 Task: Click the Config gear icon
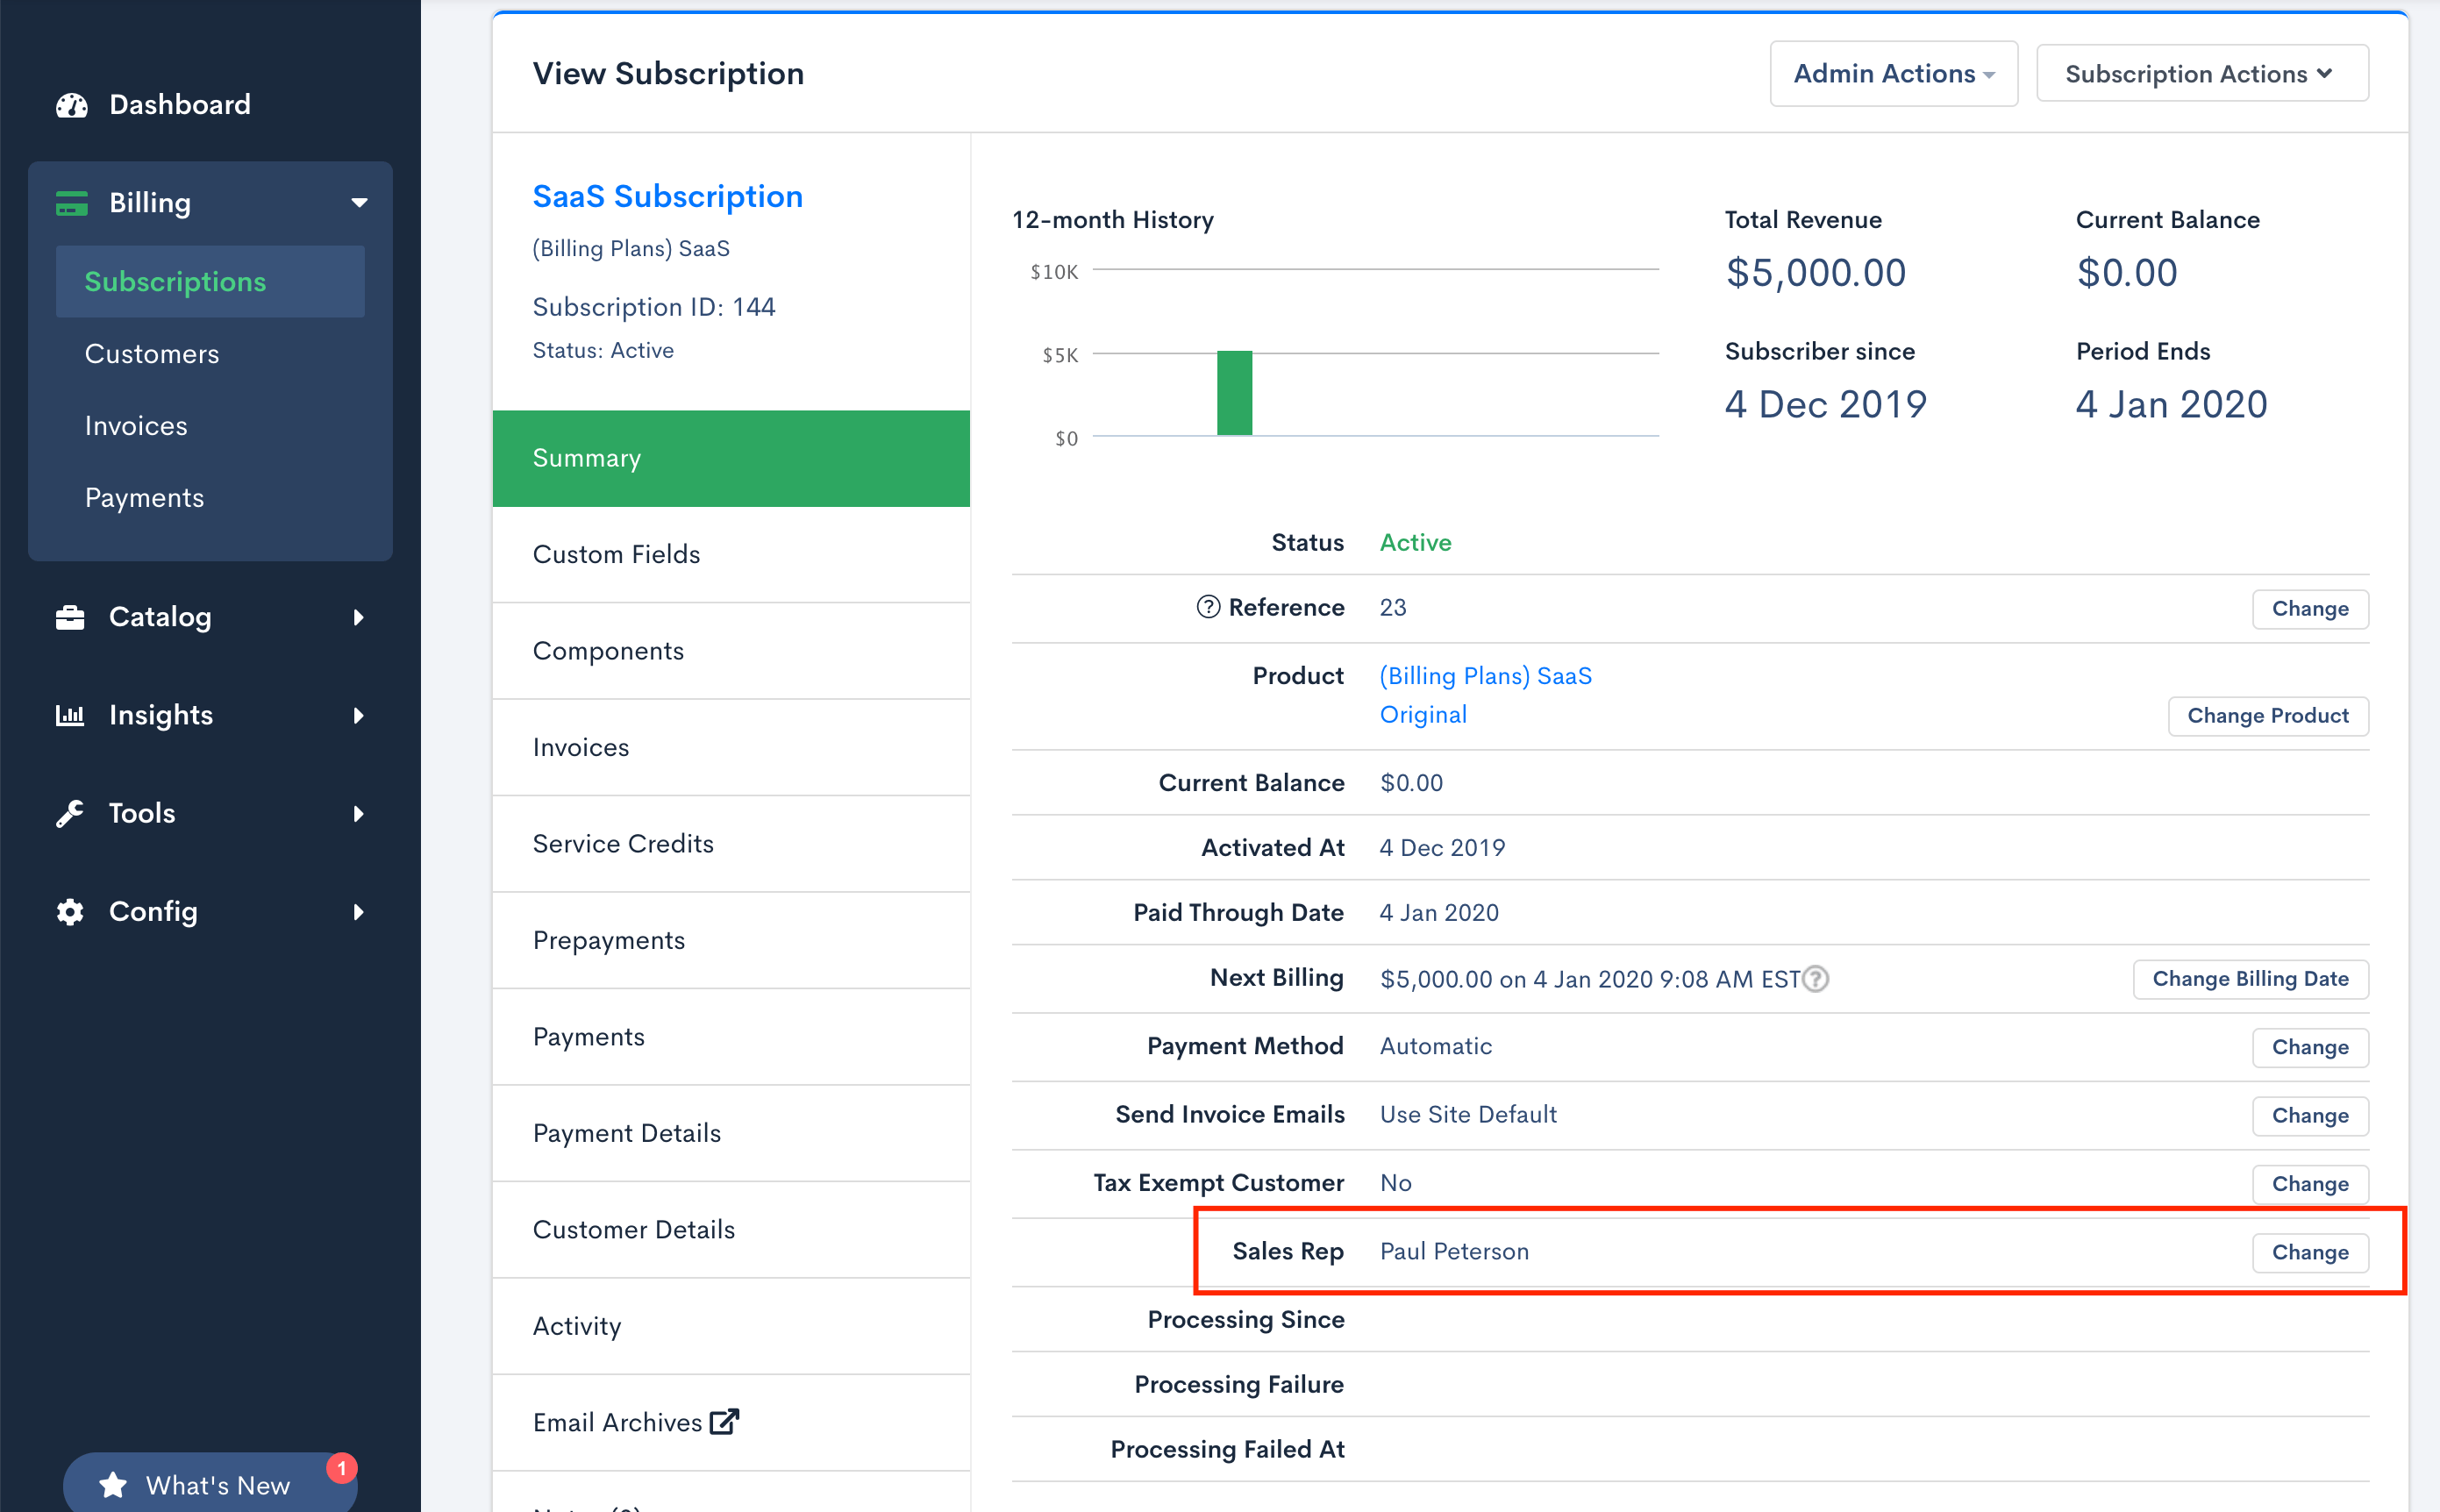point(70,911)
